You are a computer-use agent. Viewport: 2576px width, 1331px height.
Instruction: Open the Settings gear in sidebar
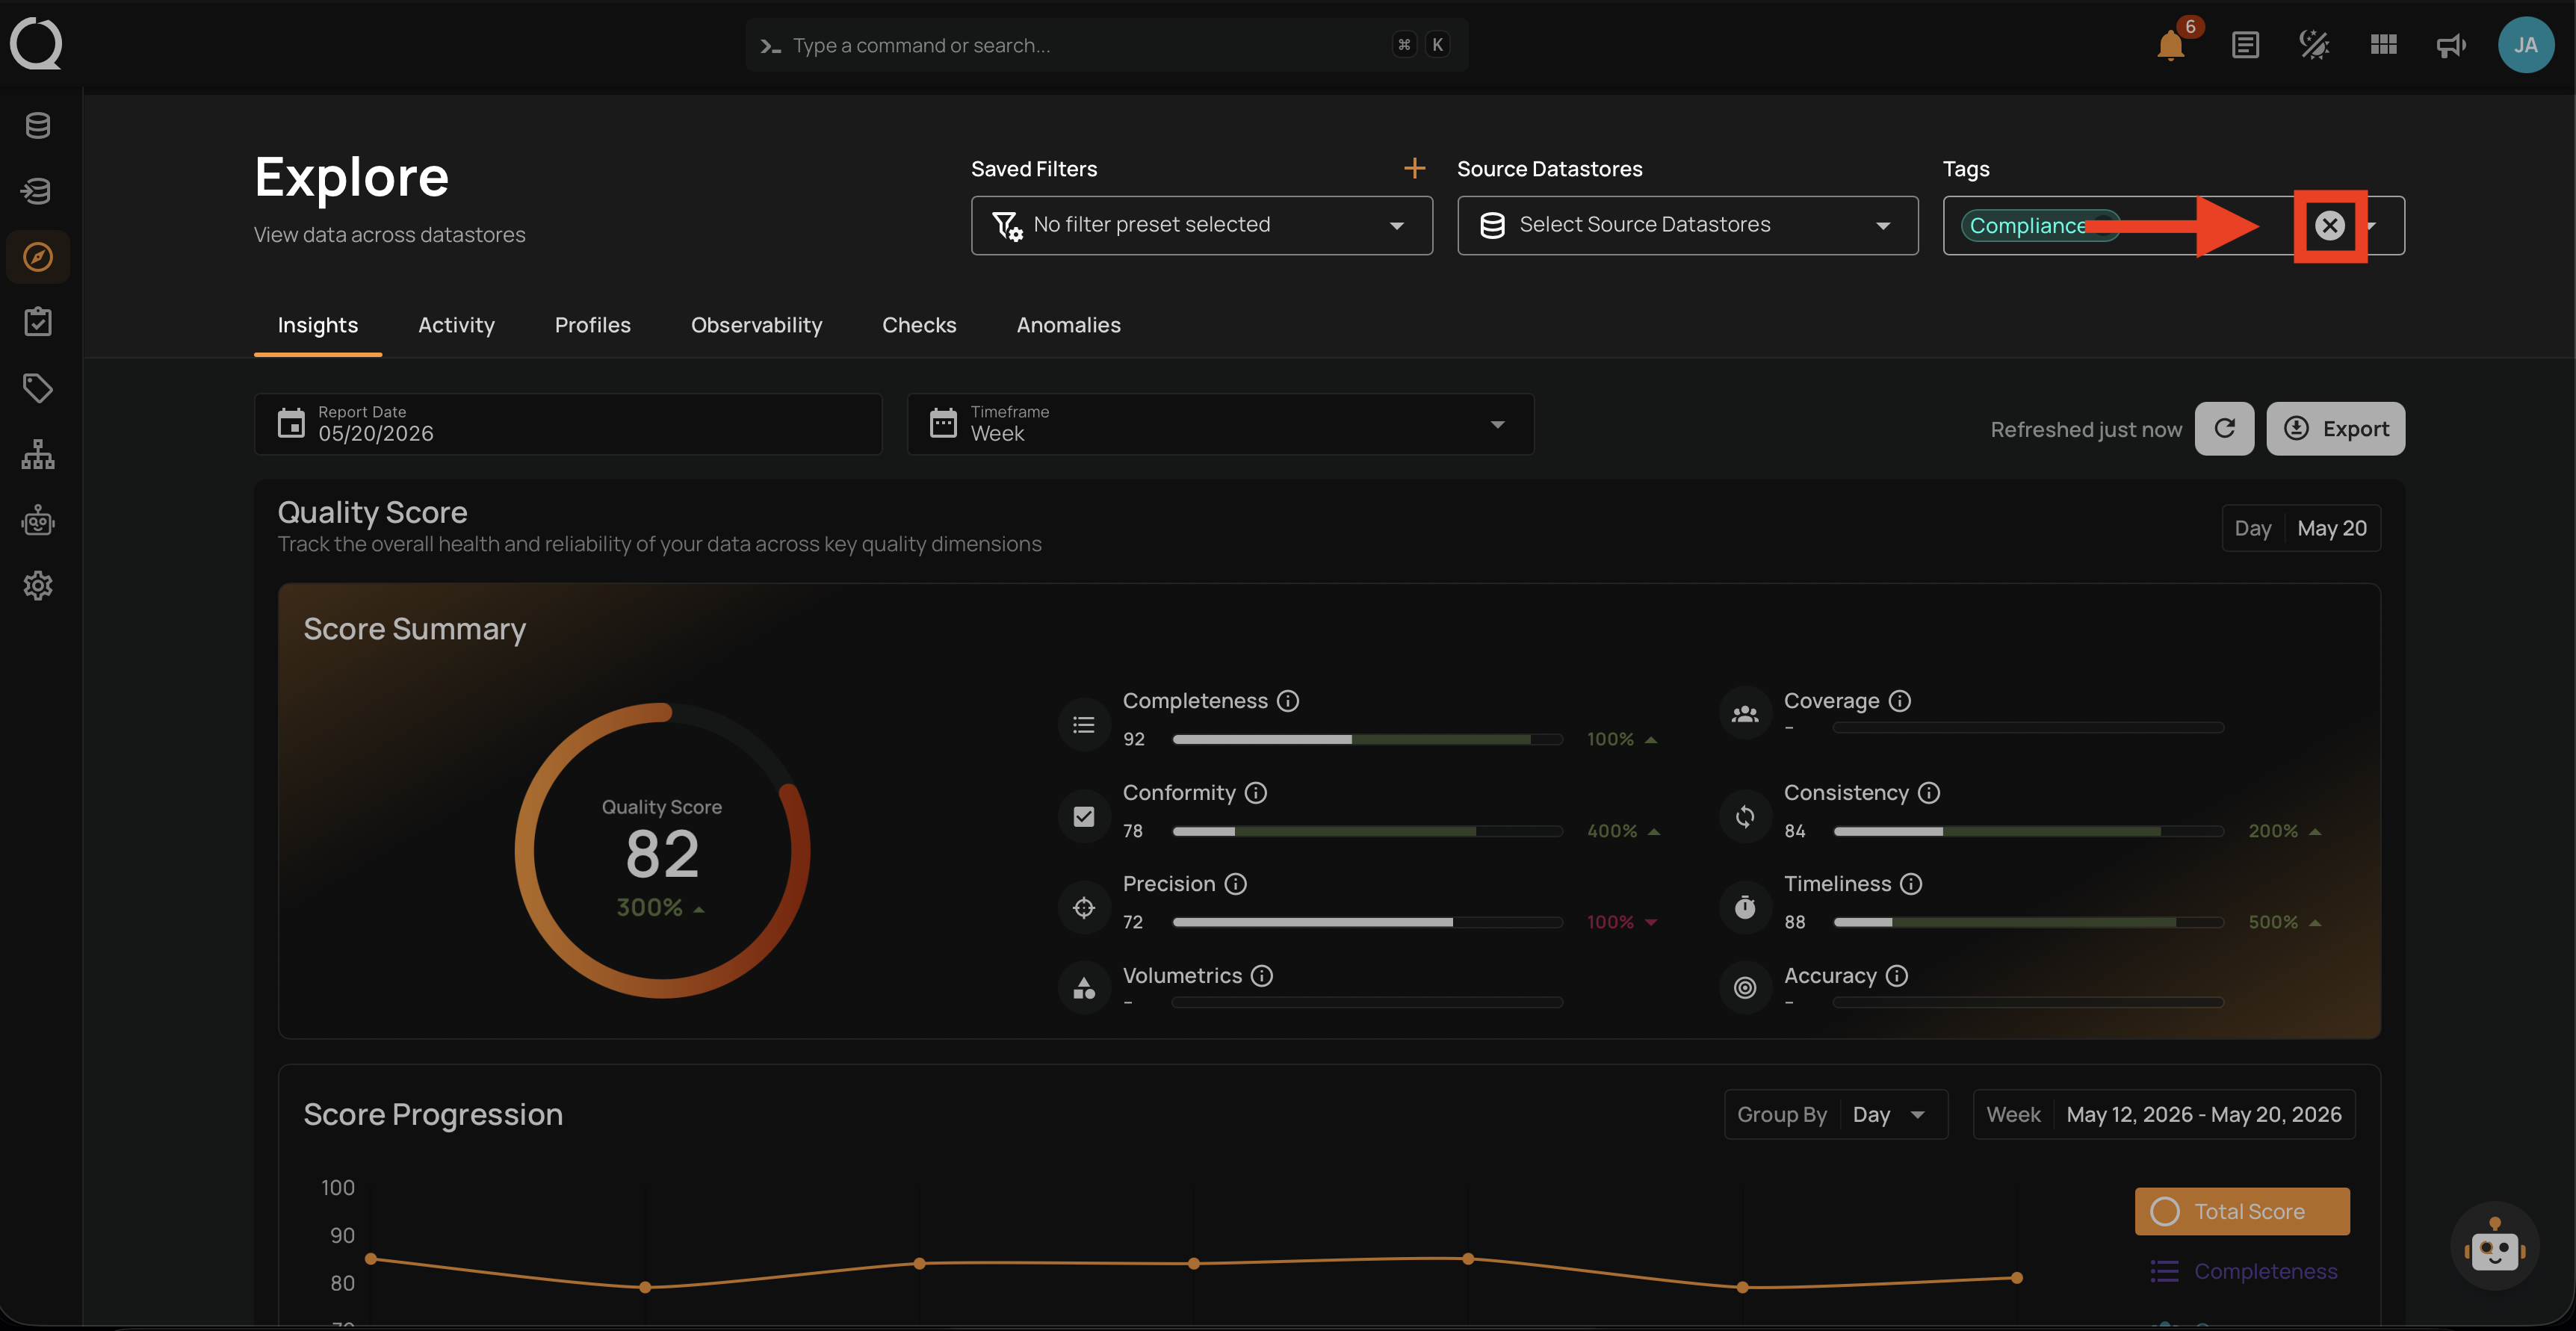(x=38, y=585)
